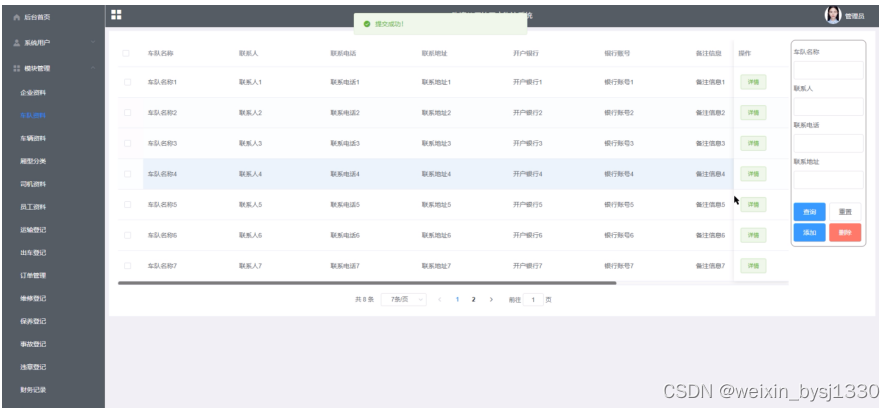Screen dimensions: 895x411
Task: Click the cell 开户银行6
Action: 527,235
